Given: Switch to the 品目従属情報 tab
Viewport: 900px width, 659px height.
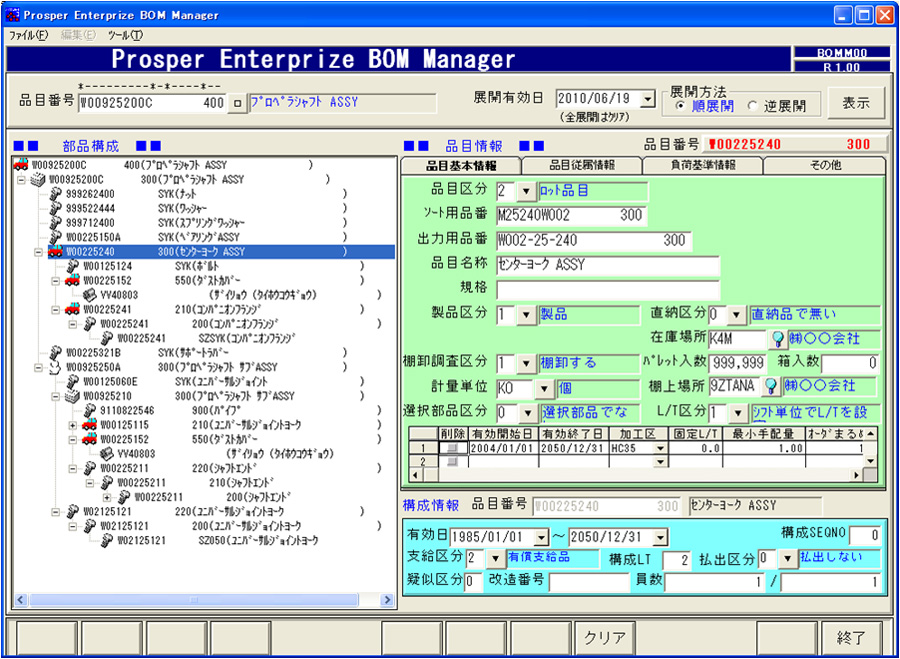Looking at the screenshot, I should pos(582,165).
